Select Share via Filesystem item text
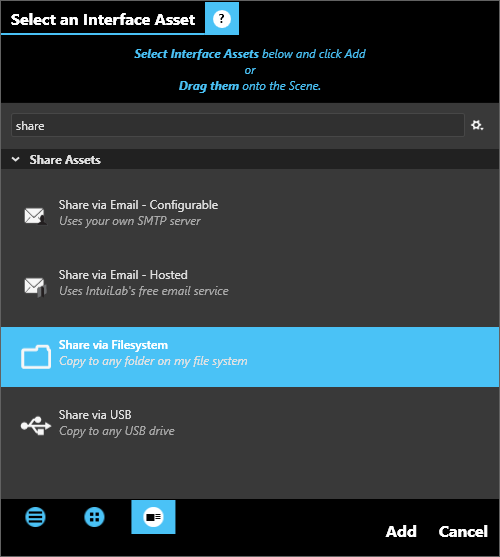Image resolution: width=500 pixels, height=557 pixels. [113, 345]
